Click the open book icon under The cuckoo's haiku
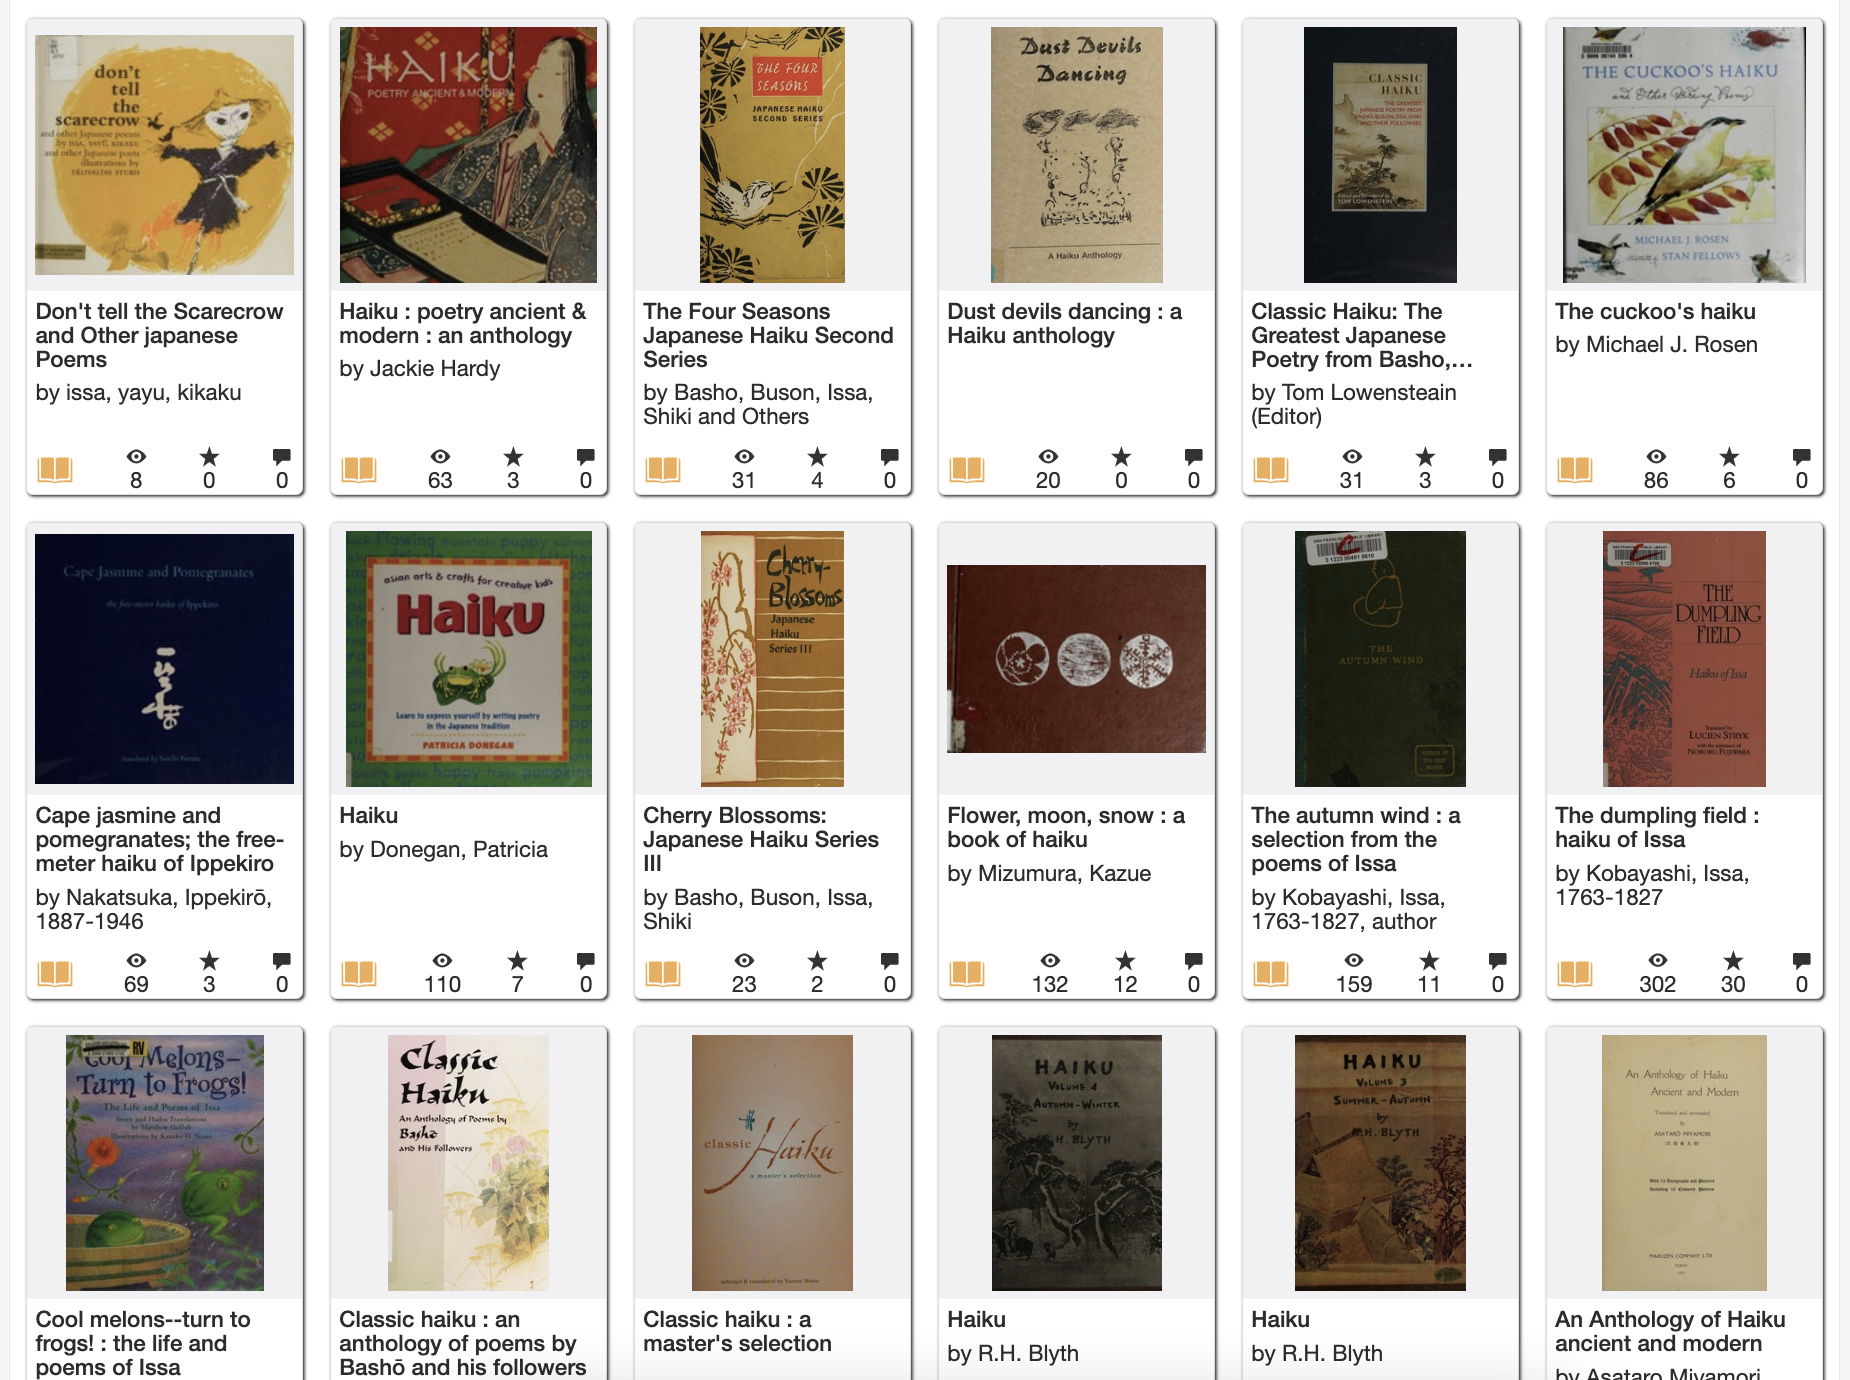This screenshot has height=1380, width=1850. pyautogui.click(x=1574, y=469)
